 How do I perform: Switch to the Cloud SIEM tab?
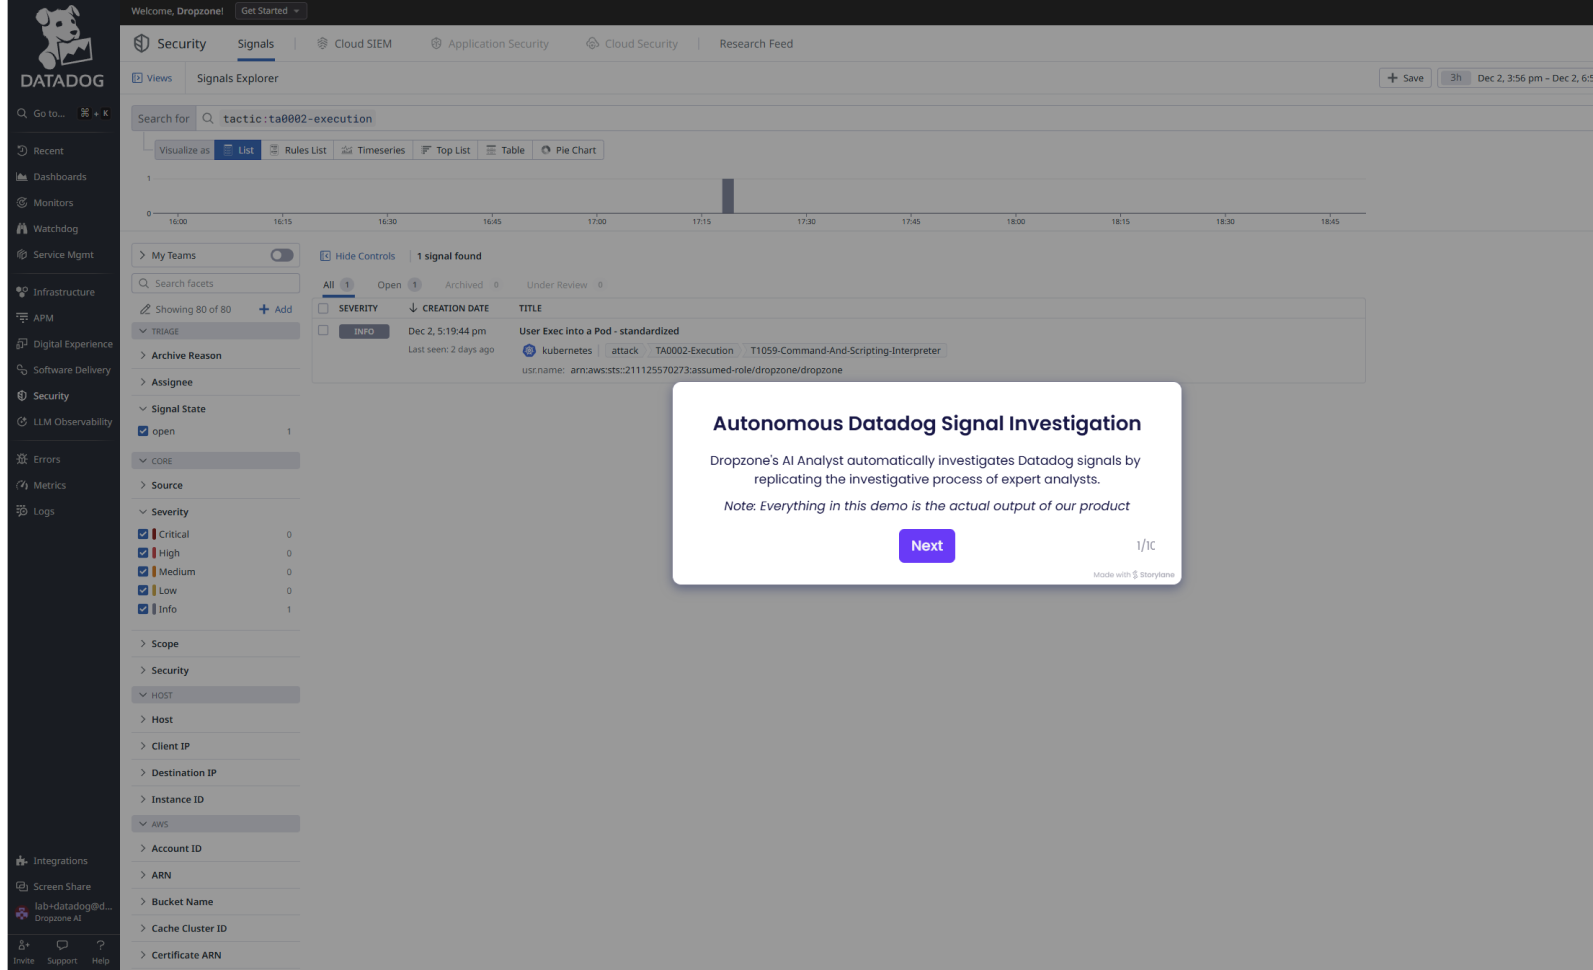(x=355, y=44)
